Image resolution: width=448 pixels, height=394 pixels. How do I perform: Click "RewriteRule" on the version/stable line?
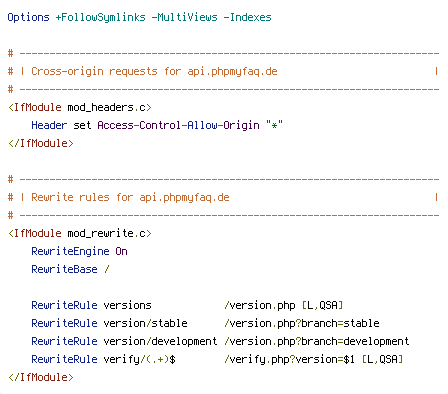(x=64, y=323)
